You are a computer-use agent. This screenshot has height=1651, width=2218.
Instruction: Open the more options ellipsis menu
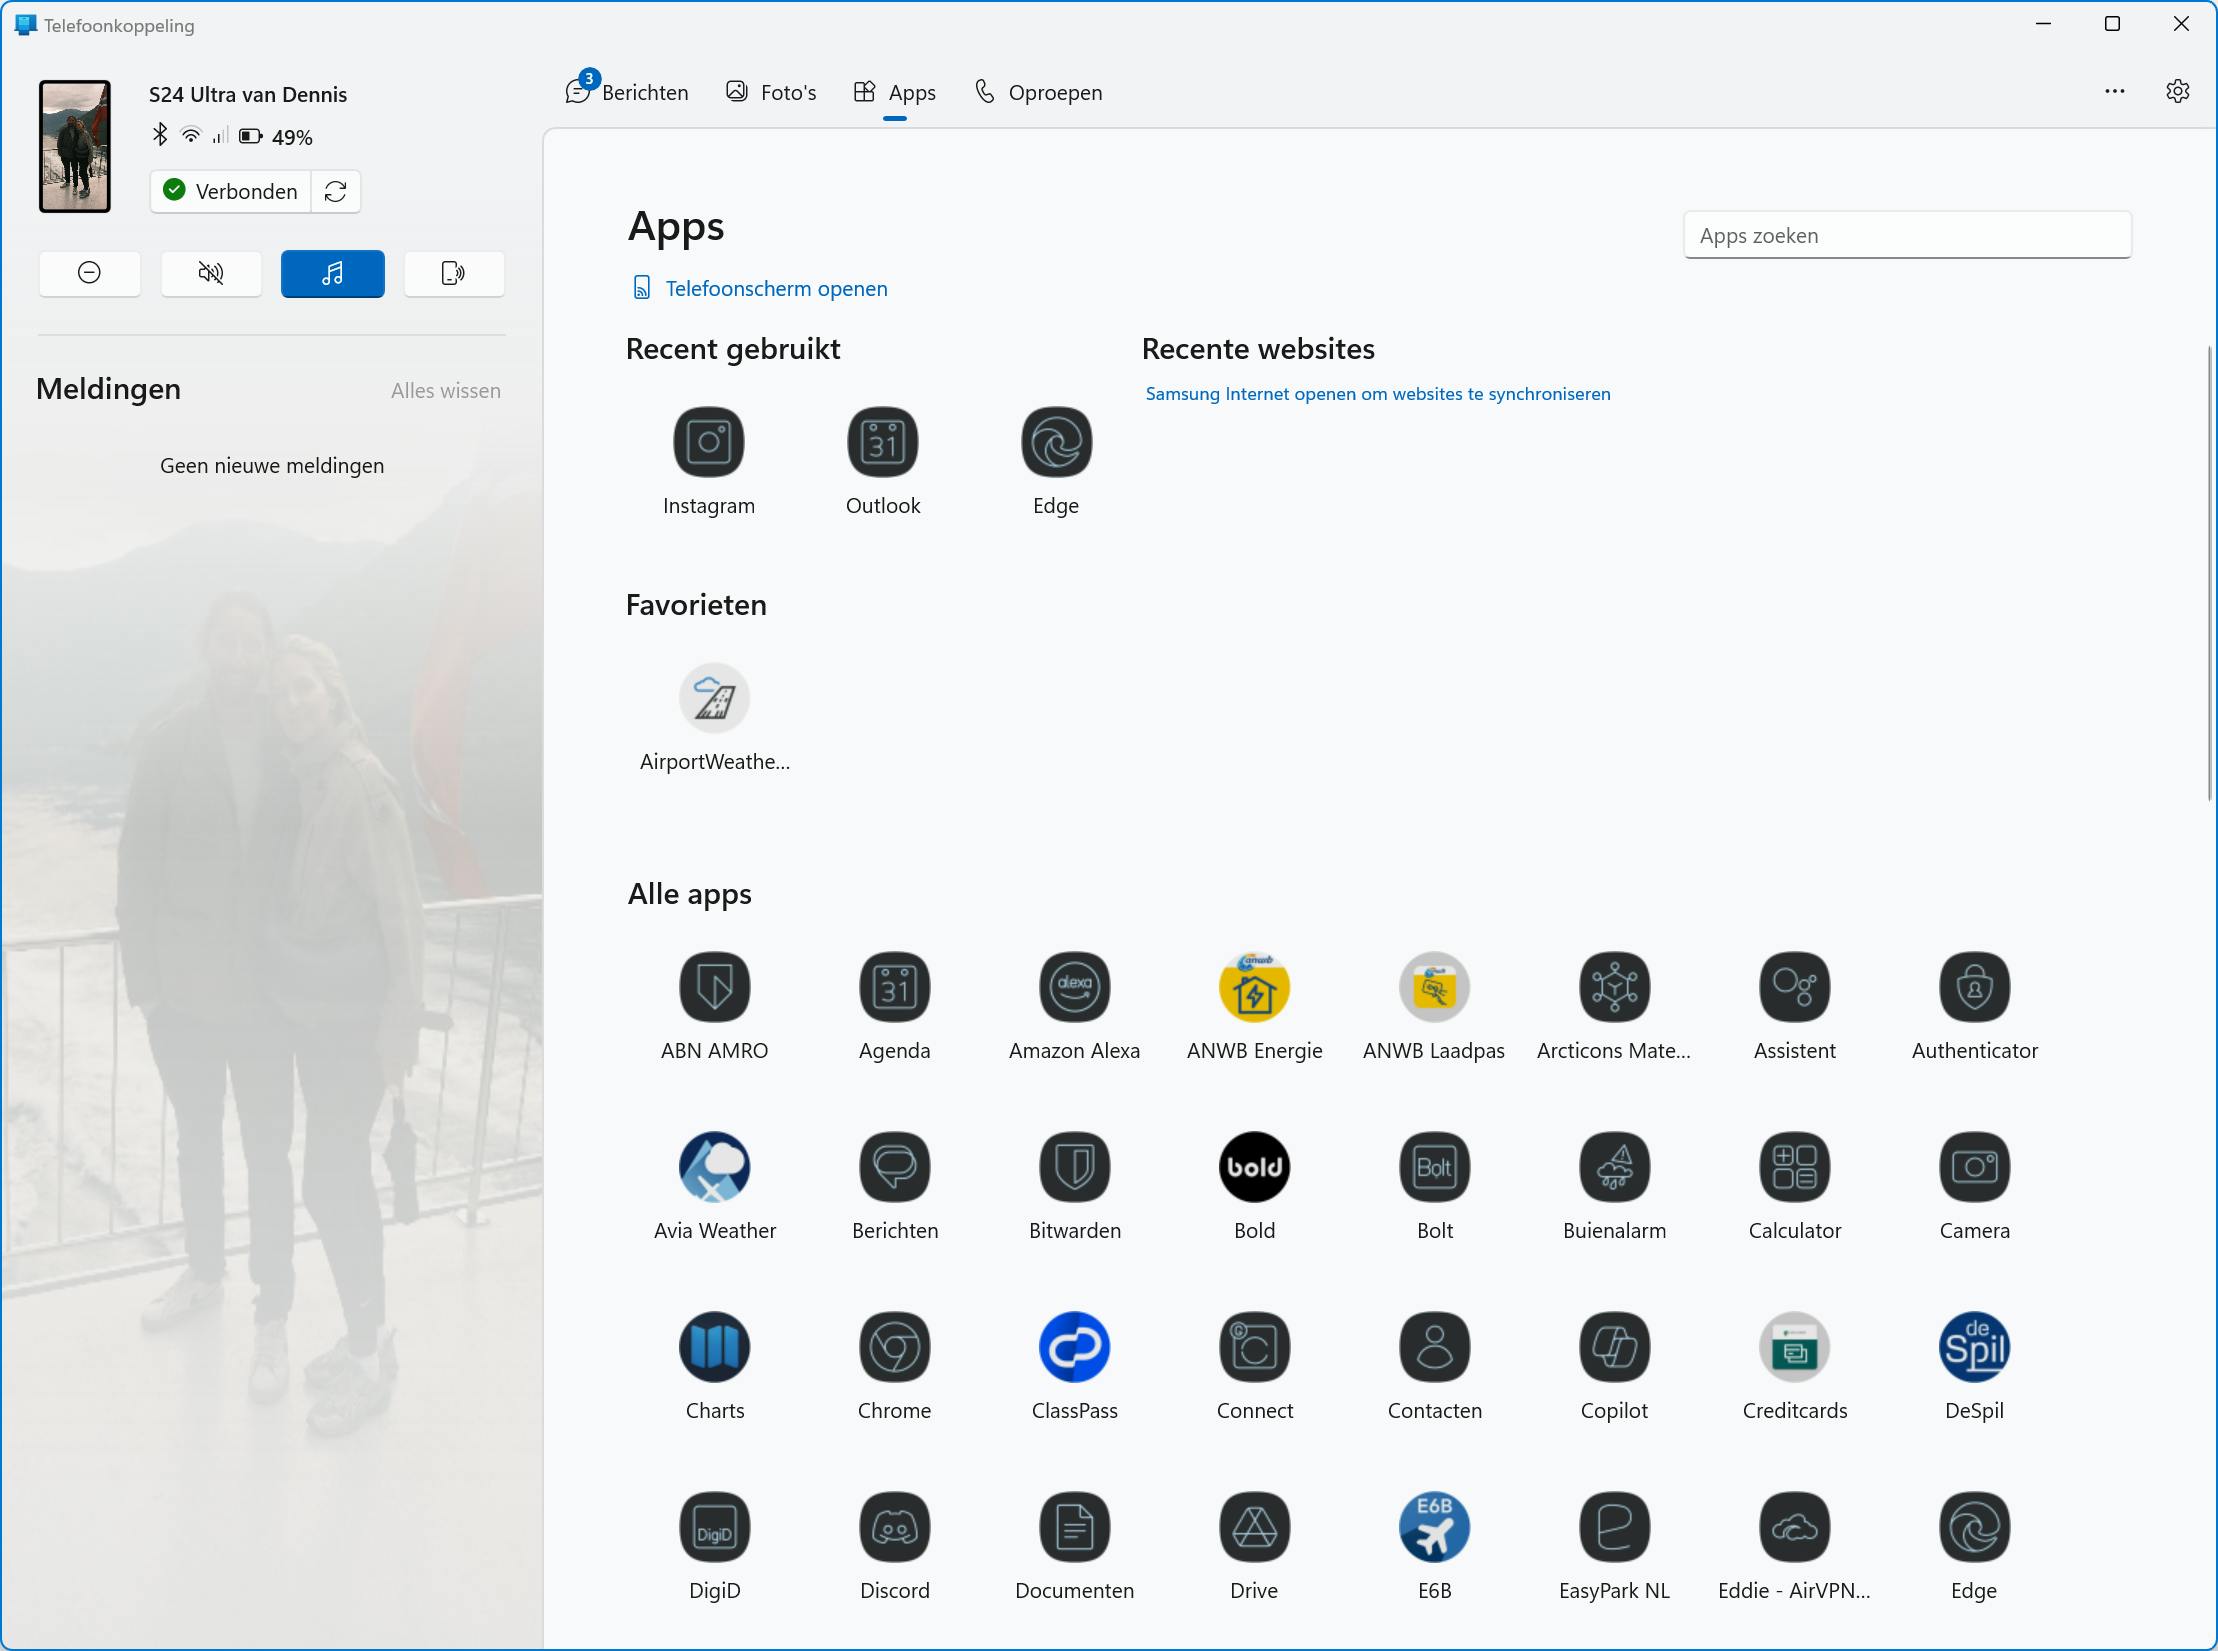click(2114, 91)
